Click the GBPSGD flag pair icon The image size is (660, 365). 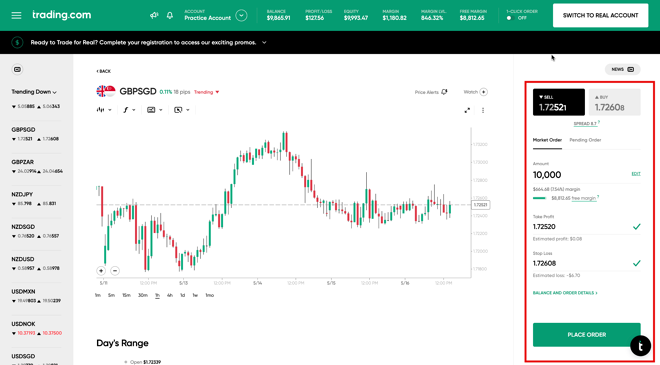(106, 91)
